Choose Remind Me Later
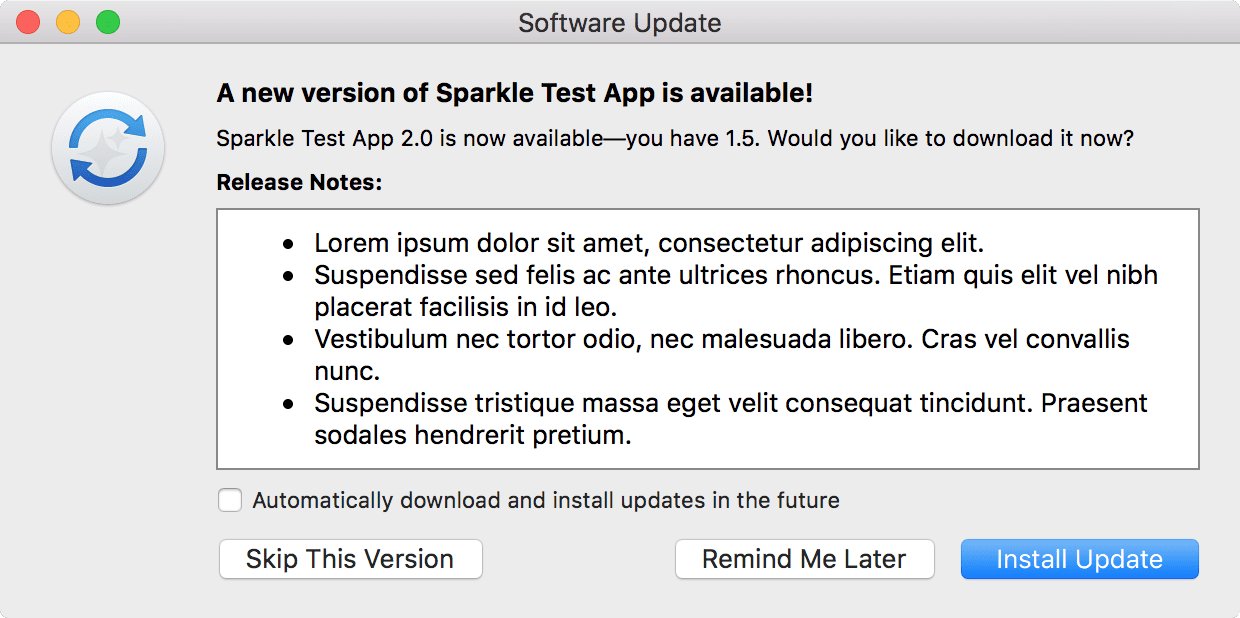Viewport: 1240px width, 618px height. (x=804, y=559)
